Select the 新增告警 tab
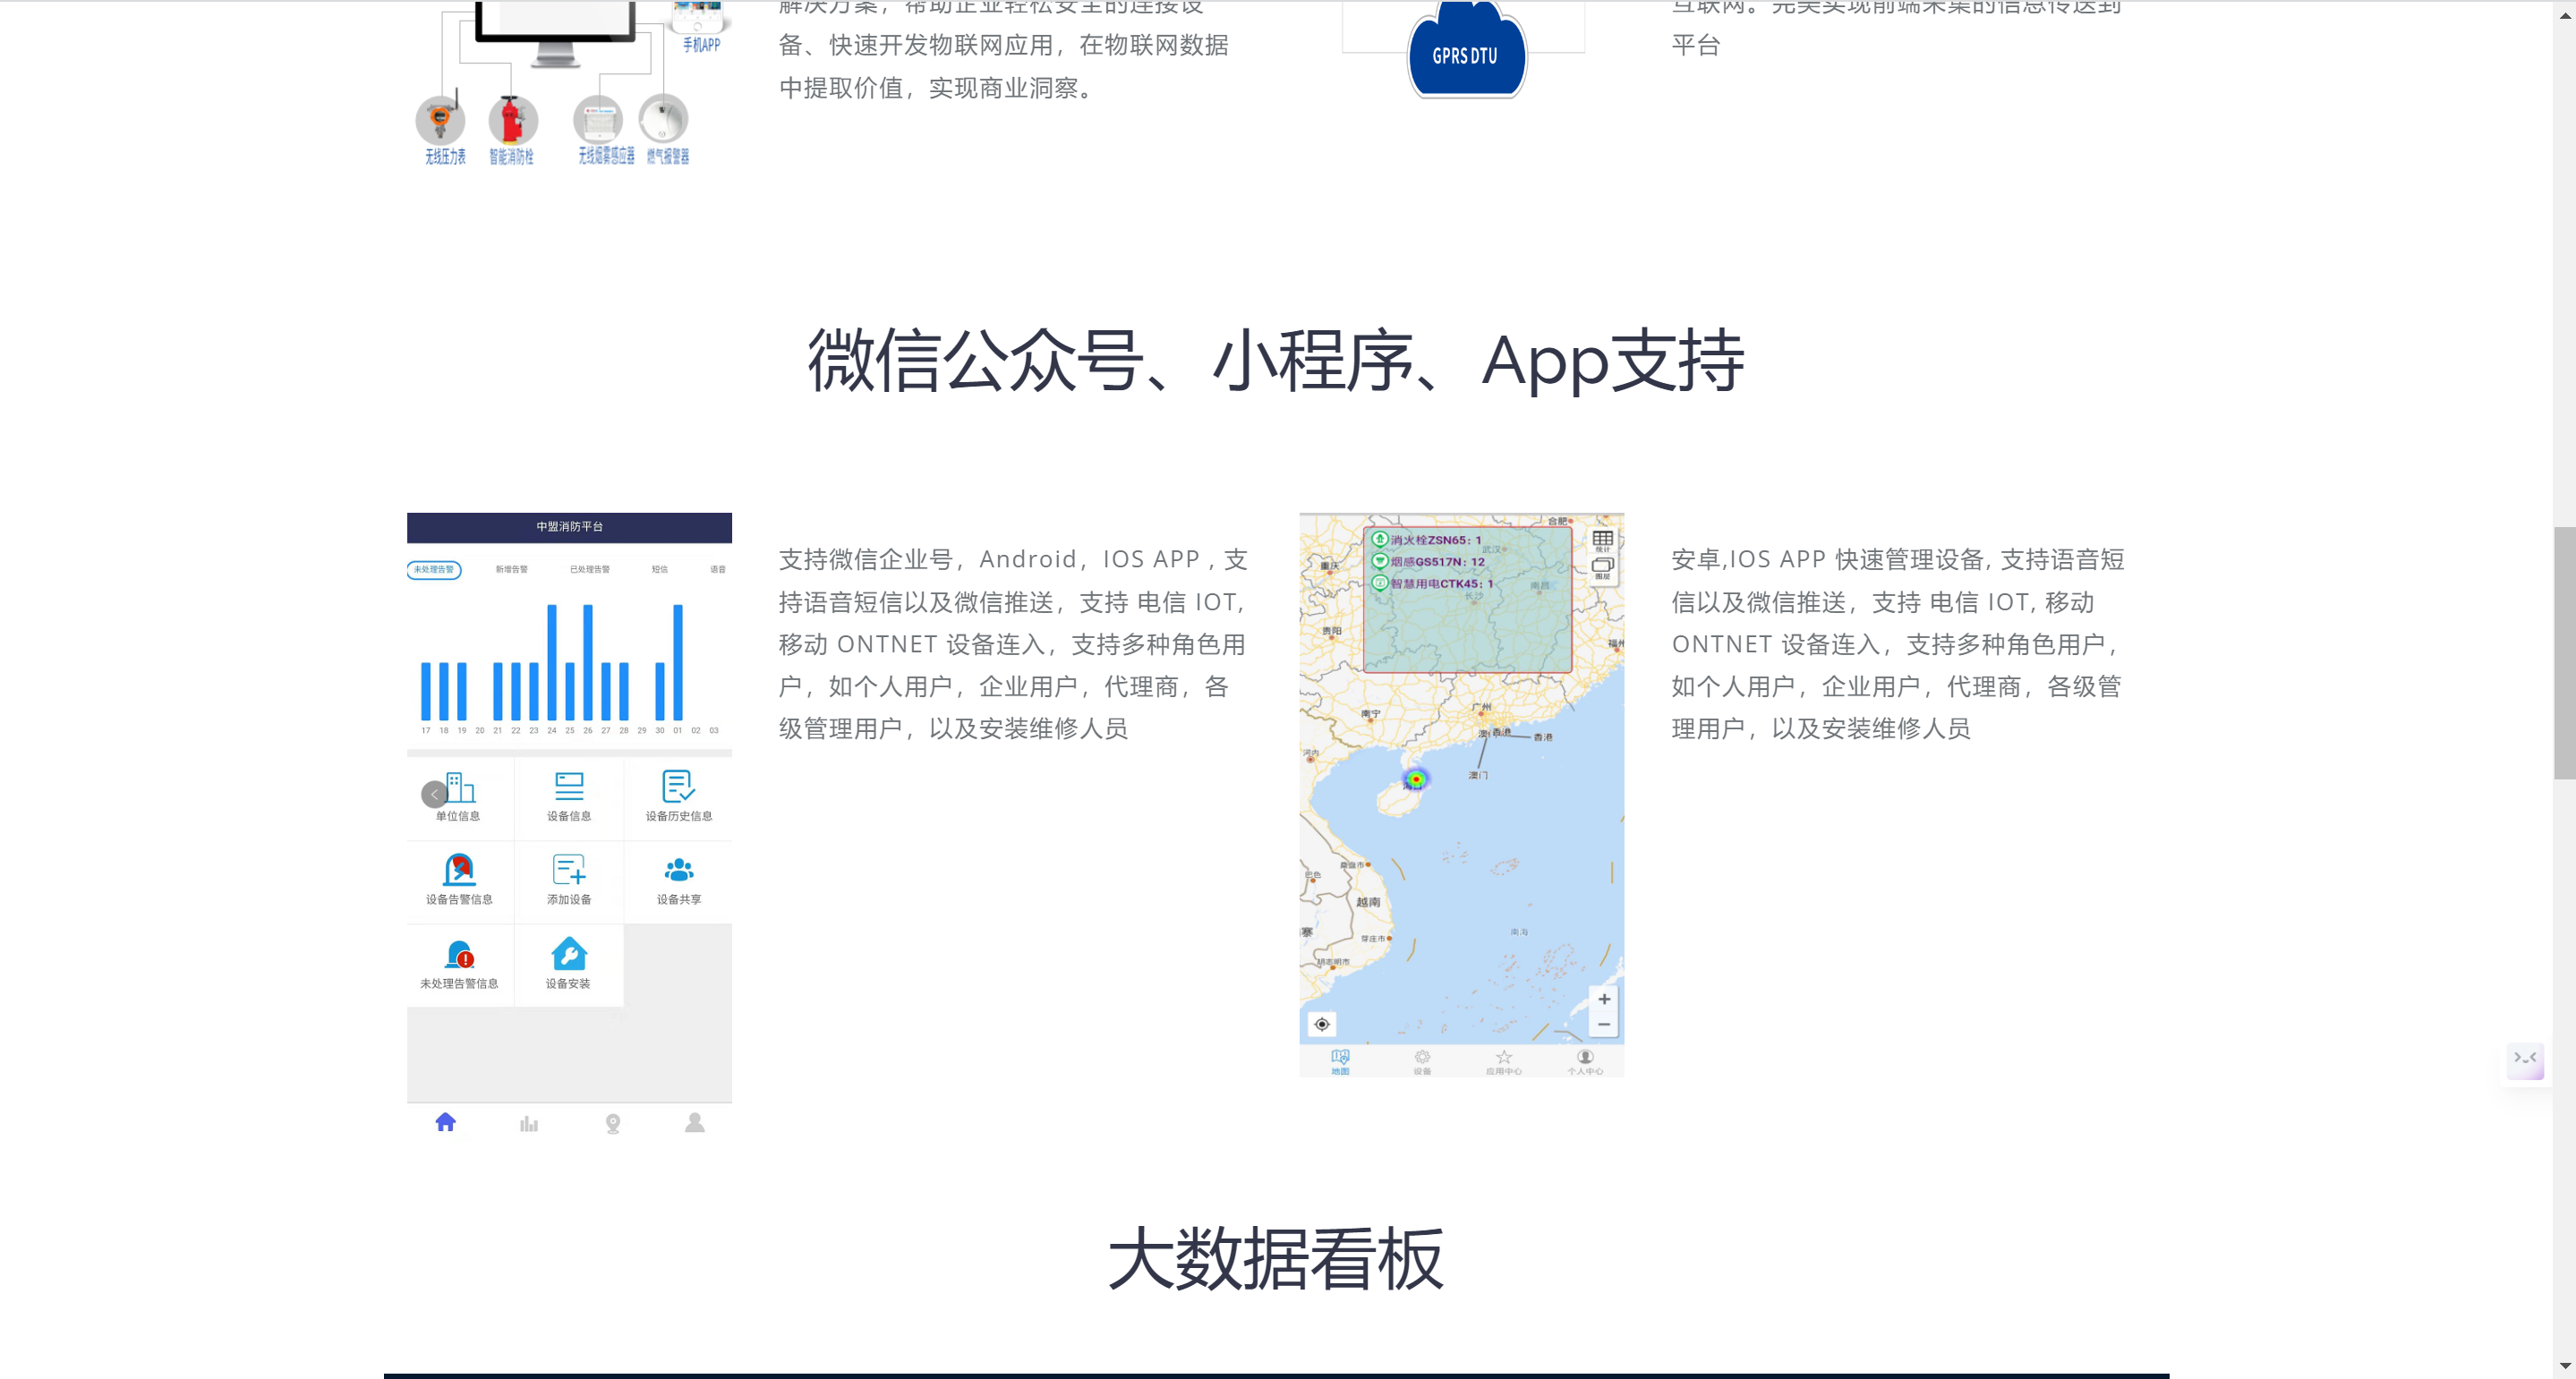2576x1379 pixels. click(512, 570)
